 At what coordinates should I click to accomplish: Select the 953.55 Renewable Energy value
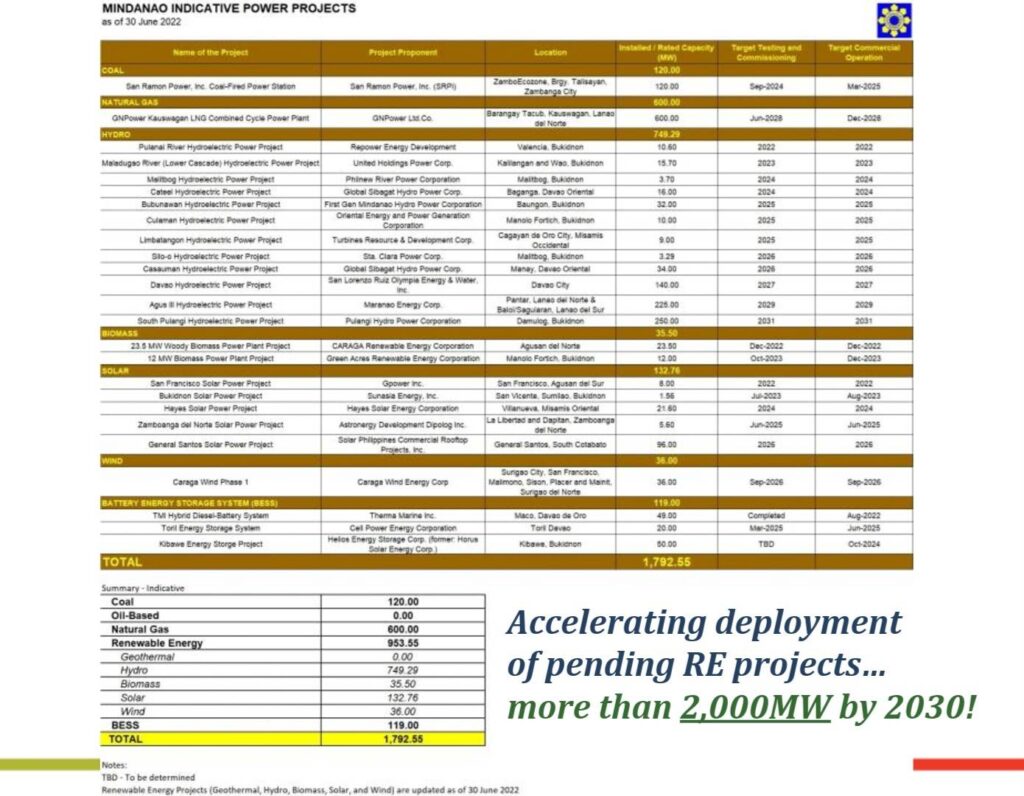coord(403,643)
